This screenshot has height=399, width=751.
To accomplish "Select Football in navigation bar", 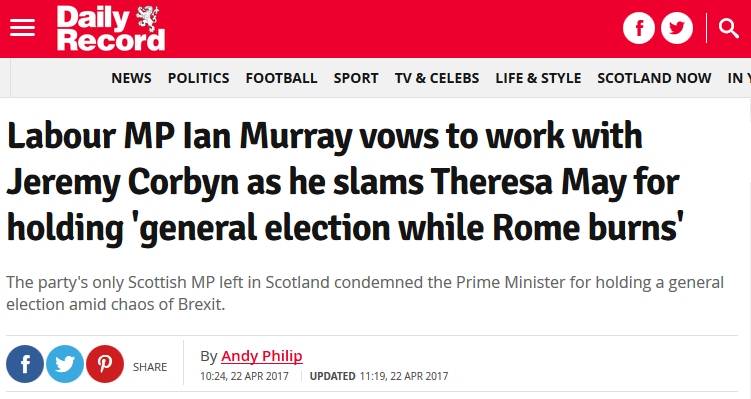I will pos(281,78).
